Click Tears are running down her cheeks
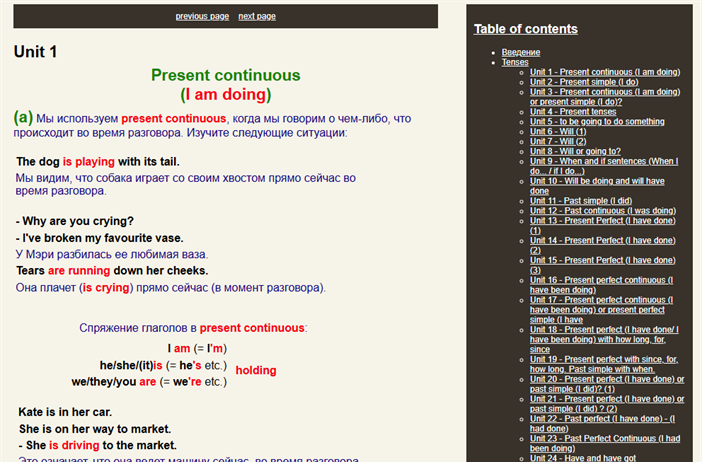Viewport: 702px width, 462px height. 112,271
